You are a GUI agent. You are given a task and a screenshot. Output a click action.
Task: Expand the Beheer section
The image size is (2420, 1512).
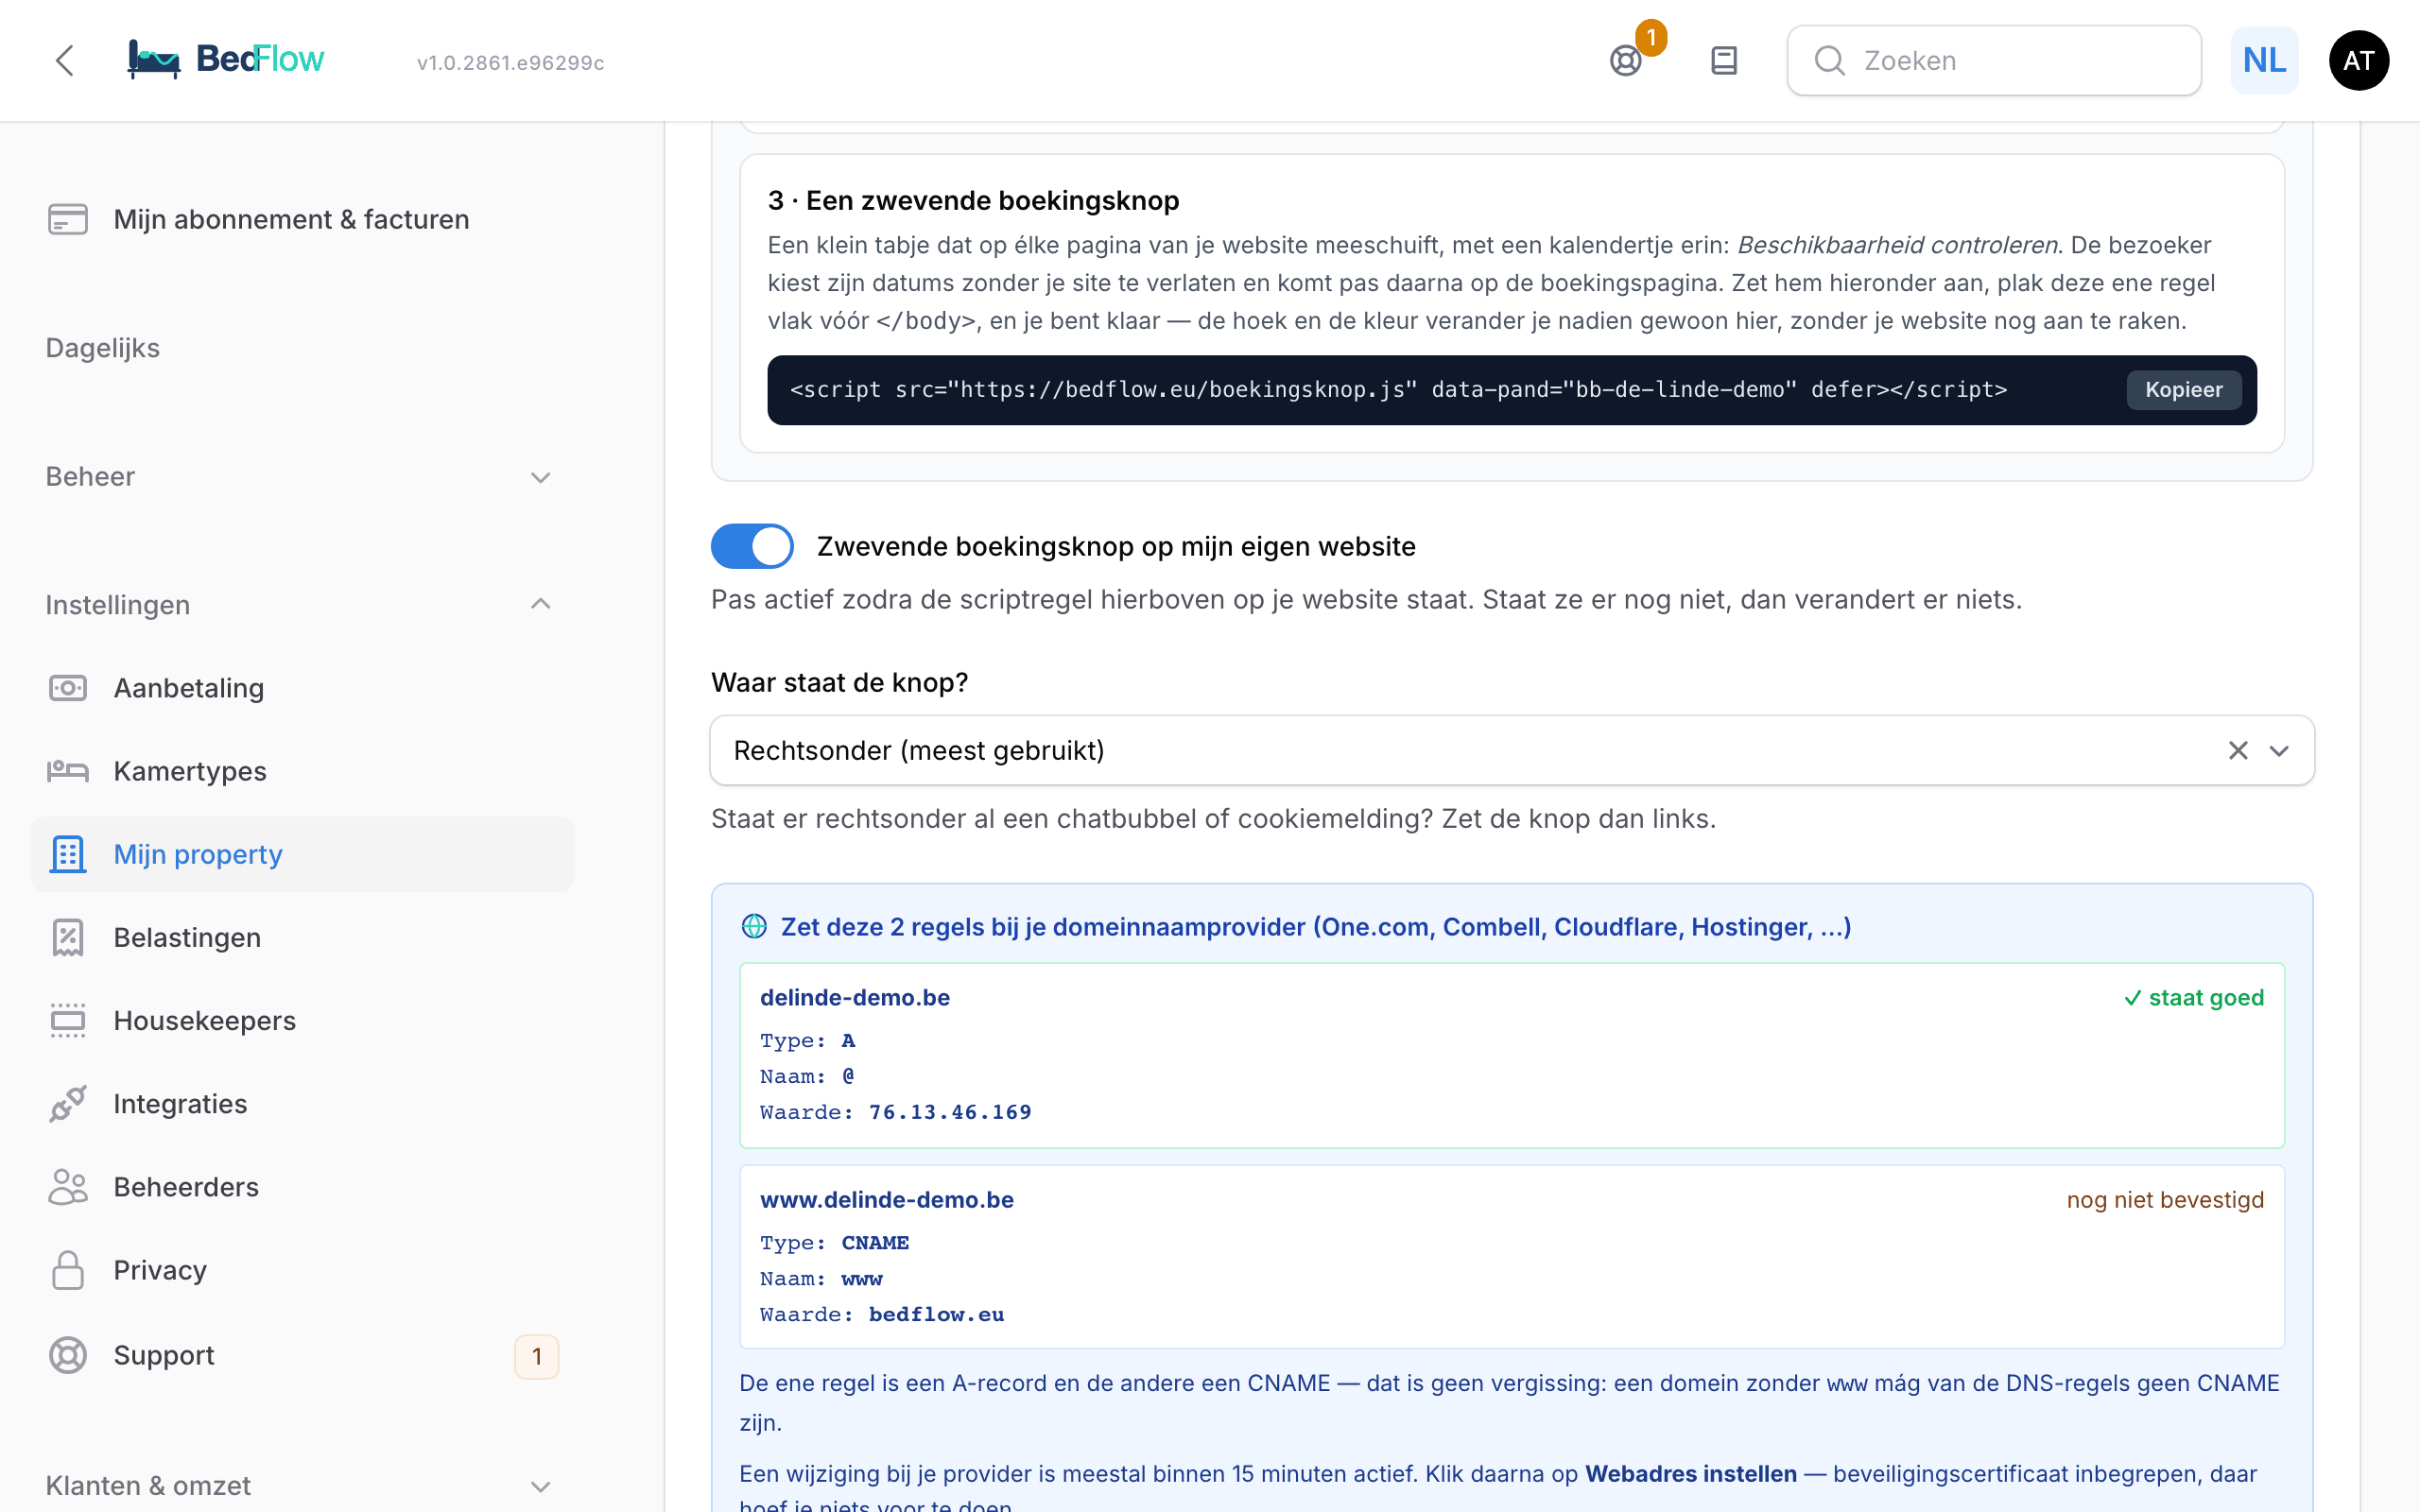(300, 477)
